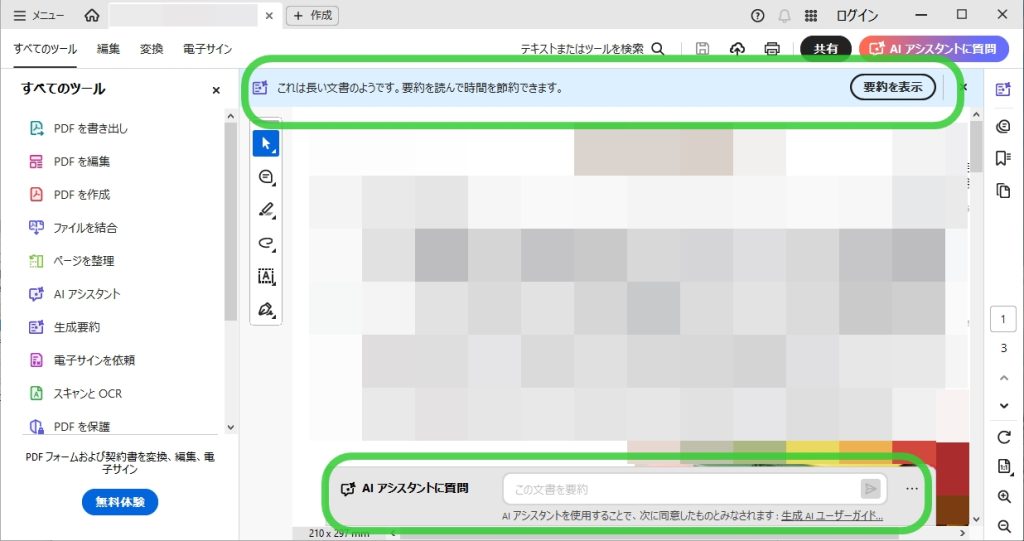This screenshot has width=1024, height=541.
Task: Click the この文書を要約 input field
Action: tap(680, 489)
